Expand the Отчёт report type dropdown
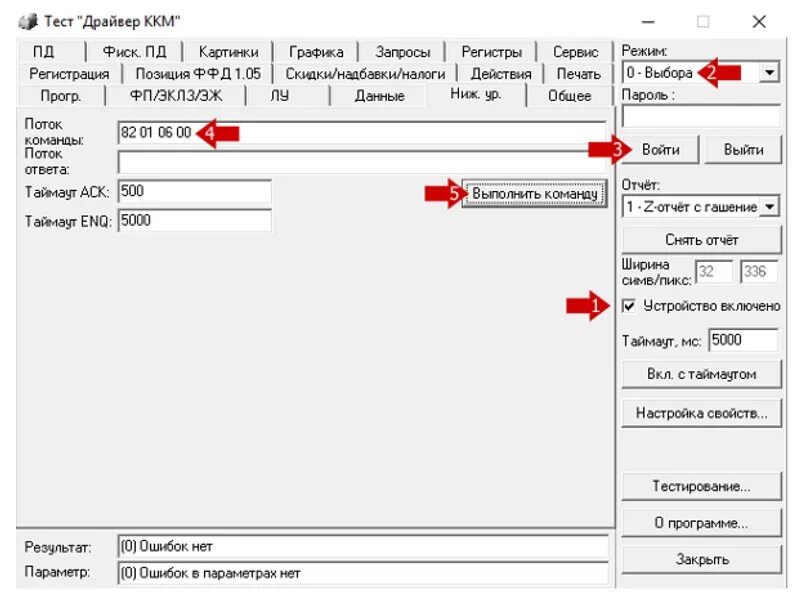The width and height of the screenshot is (800, 607). pyautogui.click(x=769, y=207)
